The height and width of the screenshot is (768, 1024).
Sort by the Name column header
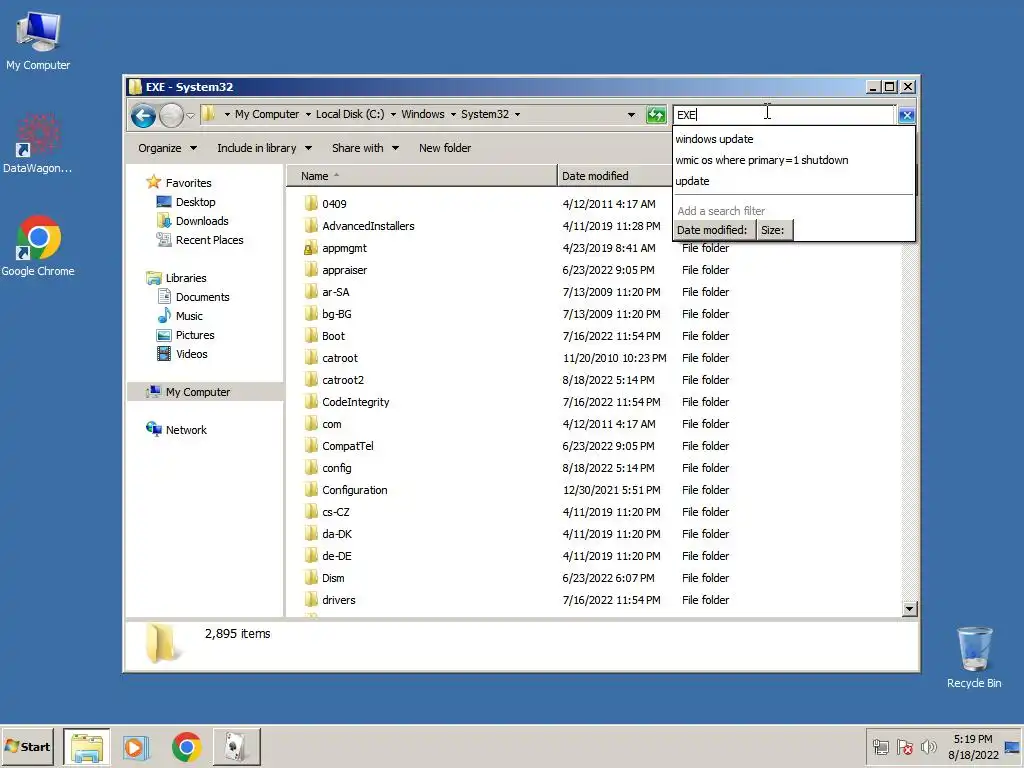421,176
